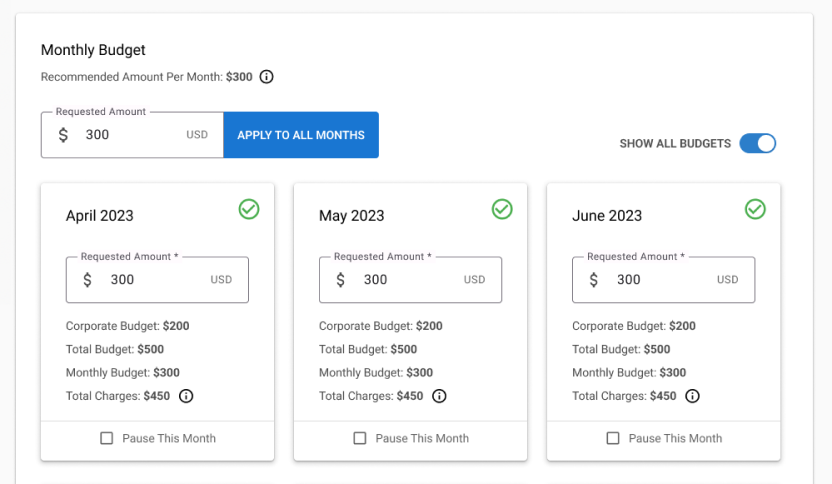
Task: Click Monthly Budget: $300 in April 2023
Action: click(x=123, y=373)
